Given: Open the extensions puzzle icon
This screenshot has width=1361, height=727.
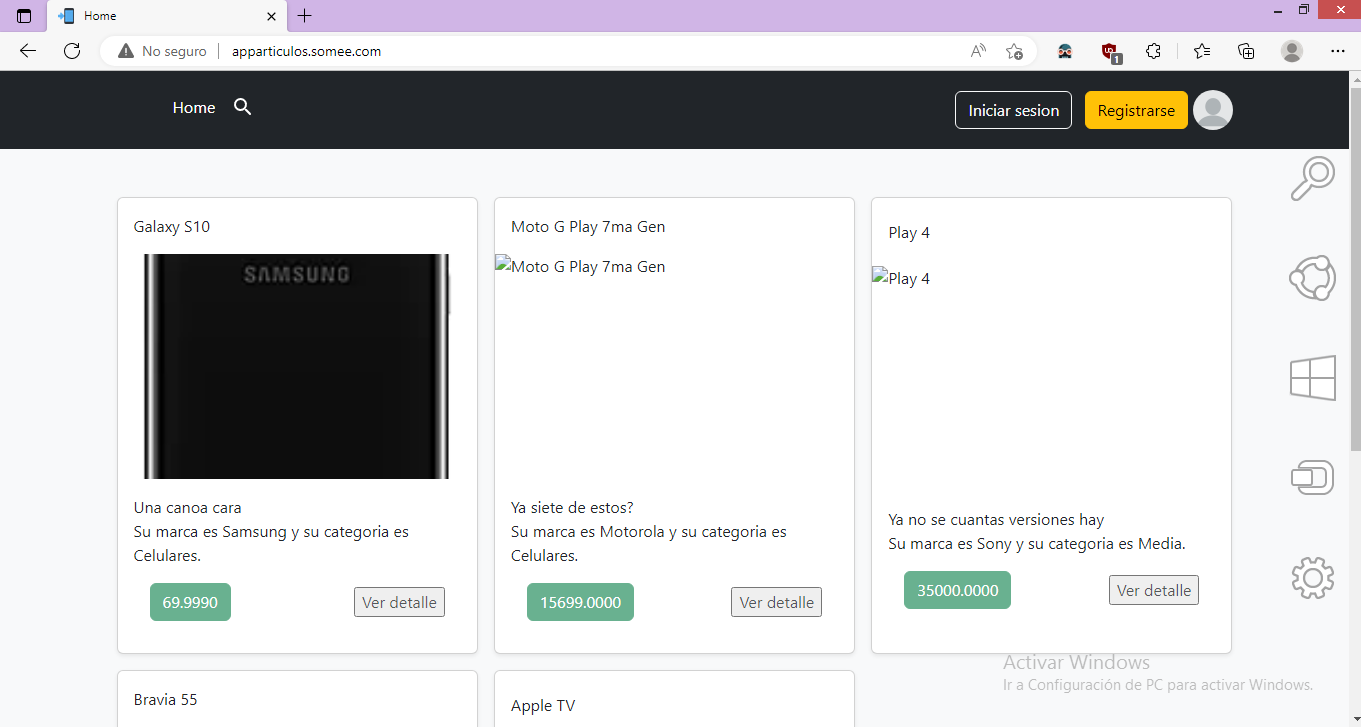Looking at the screenshot, I should 1153,51.
